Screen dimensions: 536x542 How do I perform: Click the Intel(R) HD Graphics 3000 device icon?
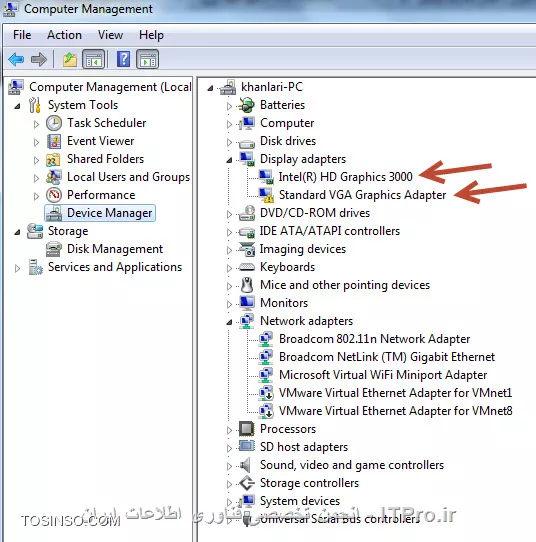[x=266, y=177]
